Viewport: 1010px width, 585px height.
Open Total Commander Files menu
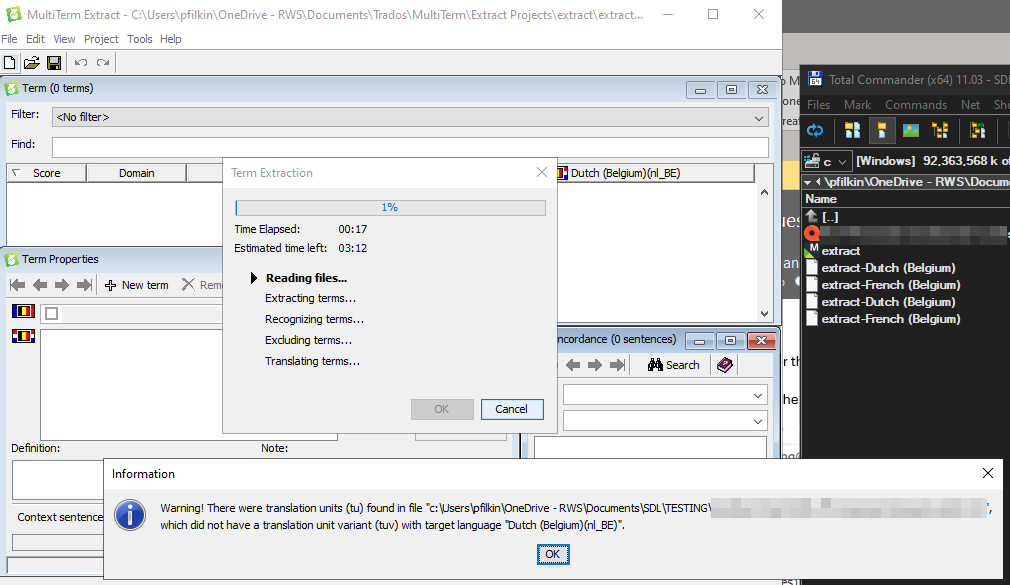[819, 105]
